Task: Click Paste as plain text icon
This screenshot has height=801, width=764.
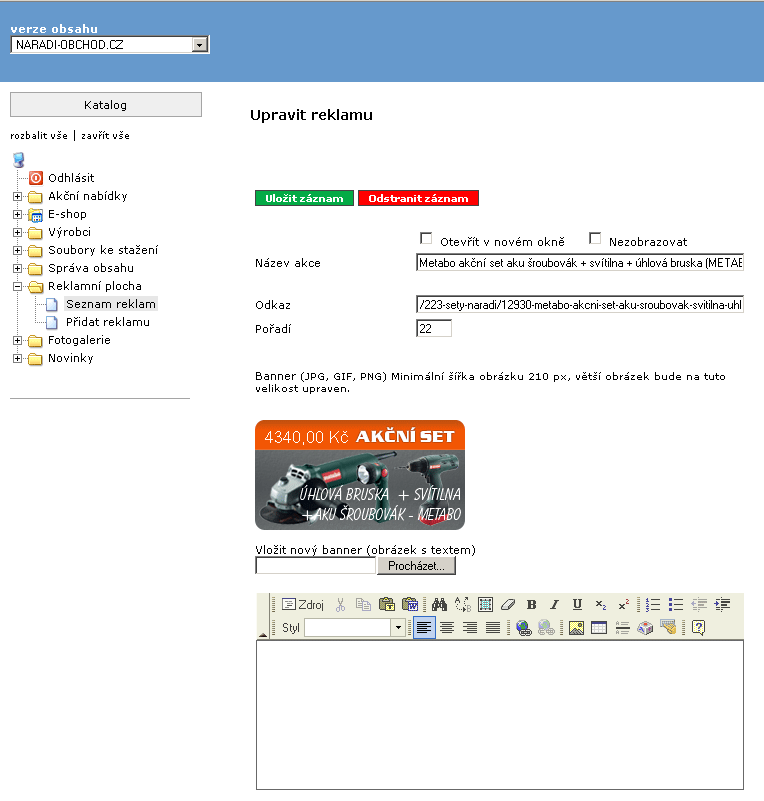Action: (x=387, y=605)
